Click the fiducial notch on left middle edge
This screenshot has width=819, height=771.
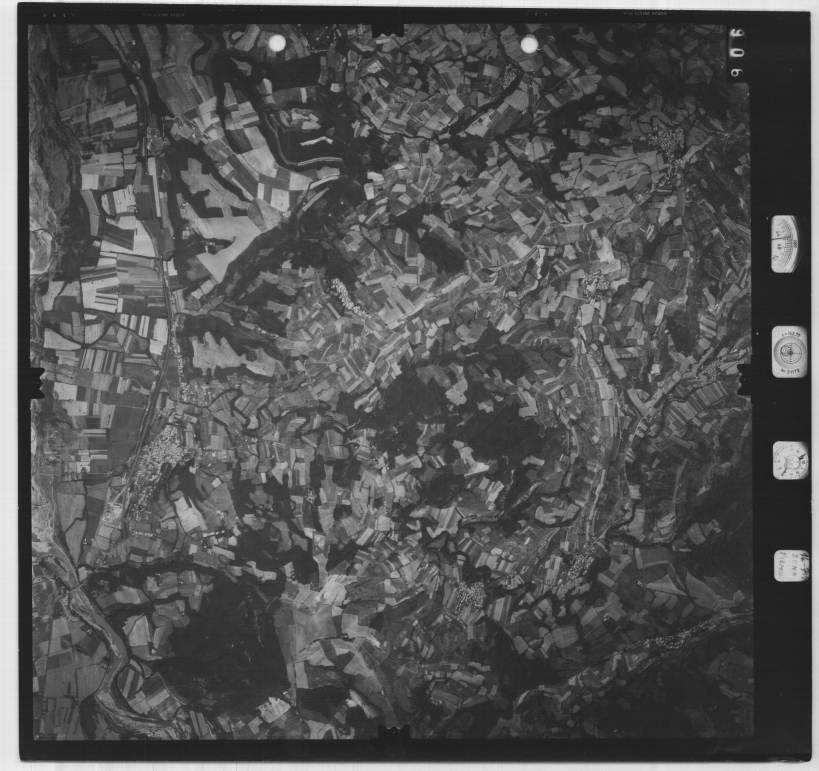tap(36, 382)
